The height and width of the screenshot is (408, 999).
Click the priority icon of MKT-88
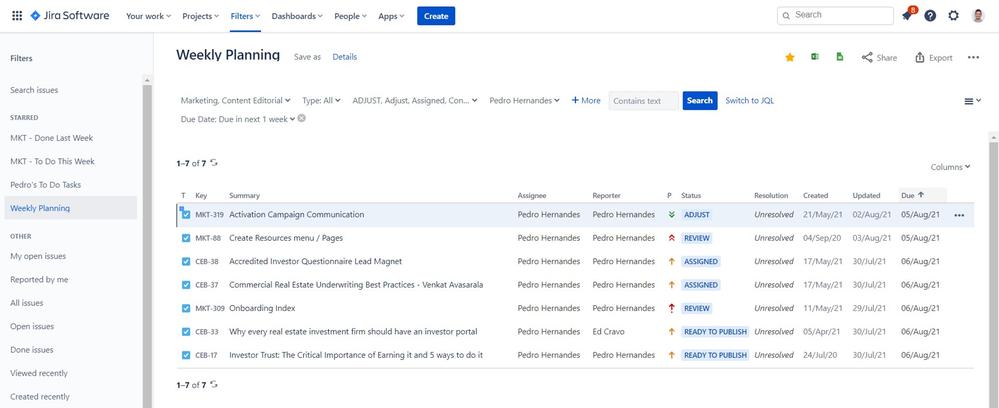671,238
